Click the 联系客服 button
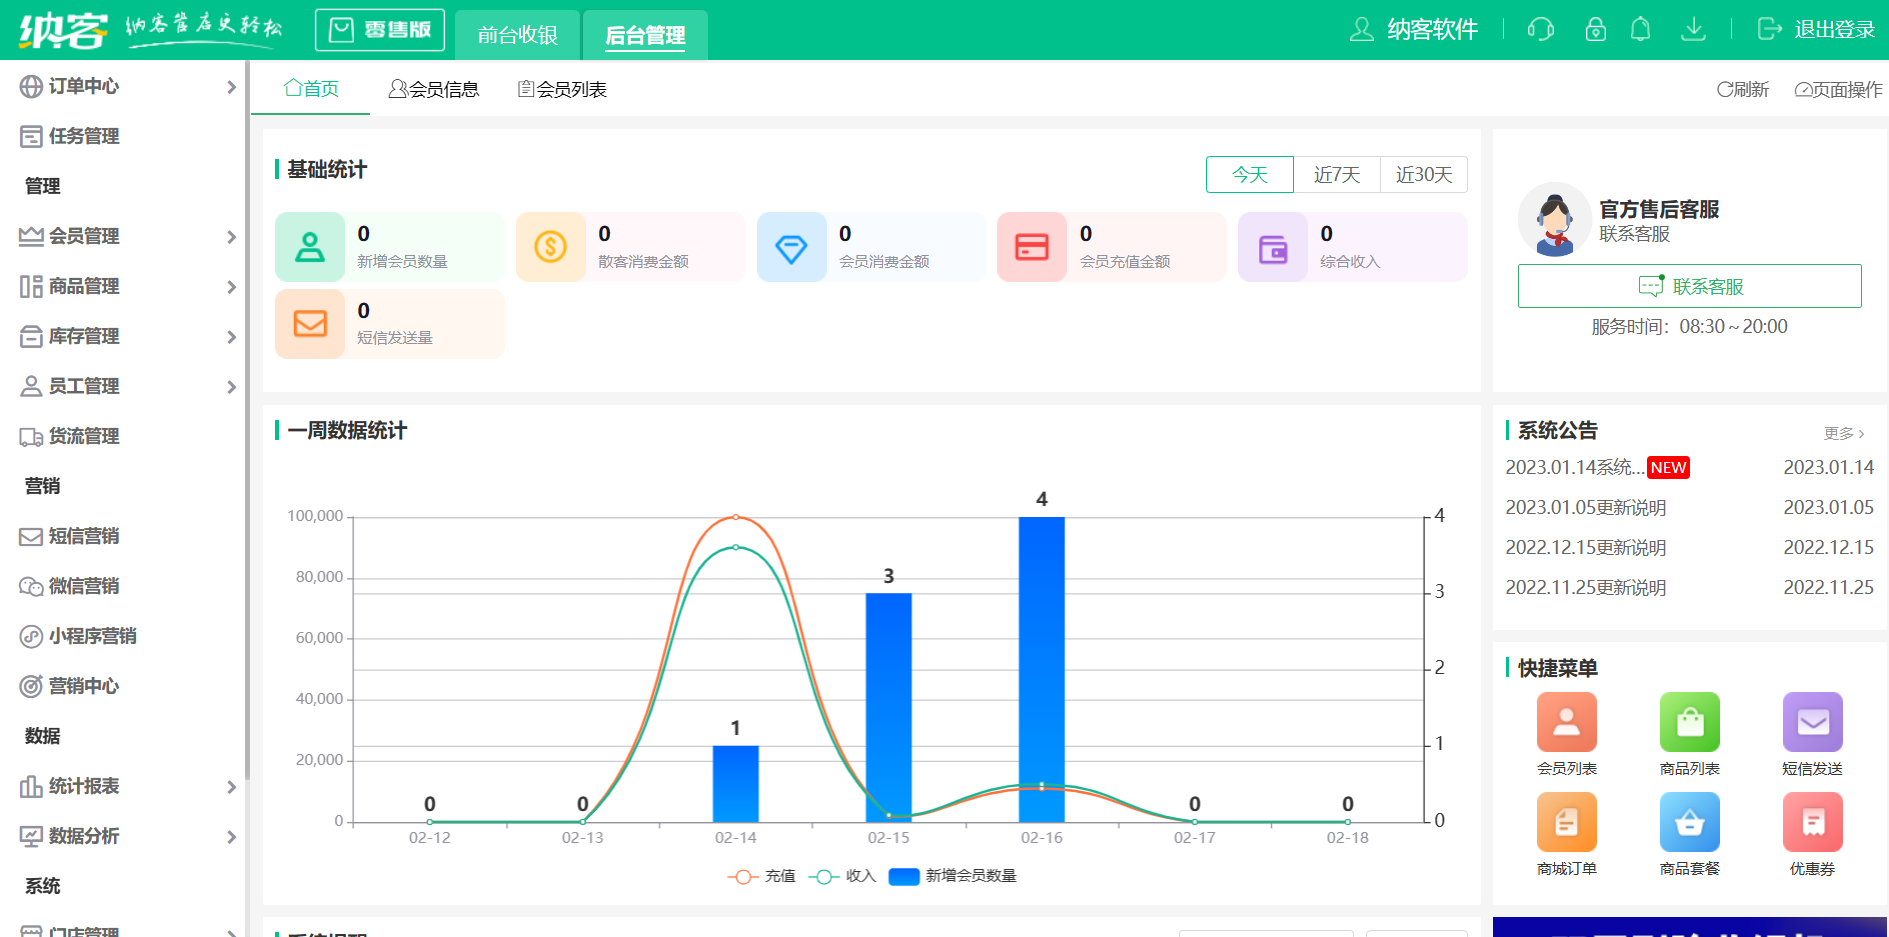 tap(1689, 287)
